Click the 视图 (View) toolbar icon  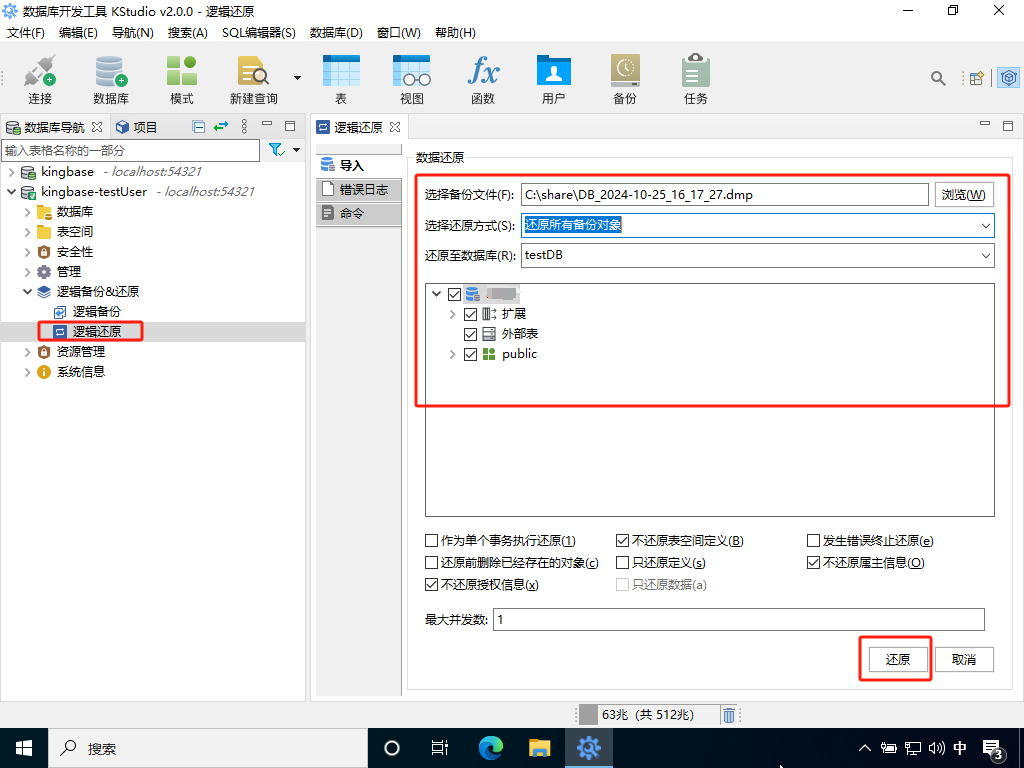[x=411, y=72]
